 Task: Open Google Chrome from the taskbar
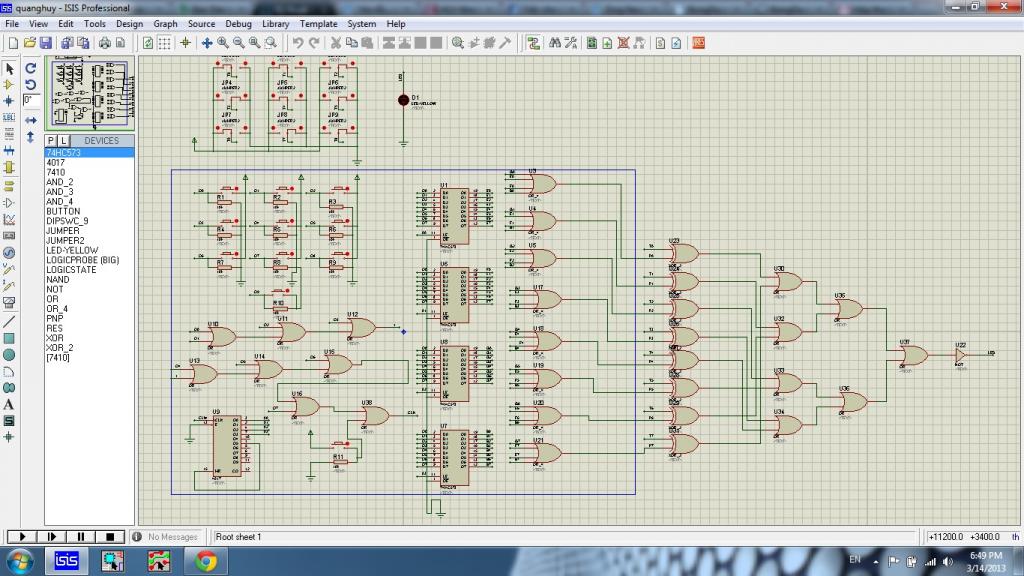click(206, 561)
